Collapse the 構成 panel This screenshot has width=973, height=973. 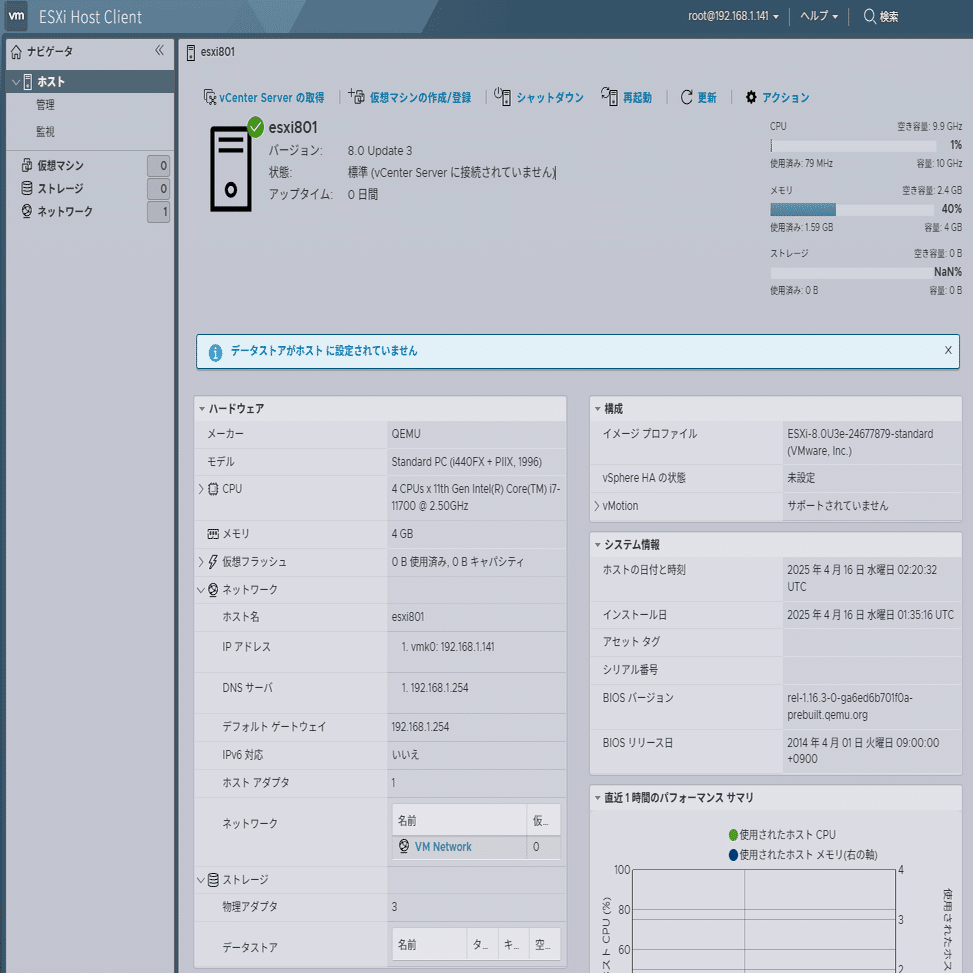598,409
